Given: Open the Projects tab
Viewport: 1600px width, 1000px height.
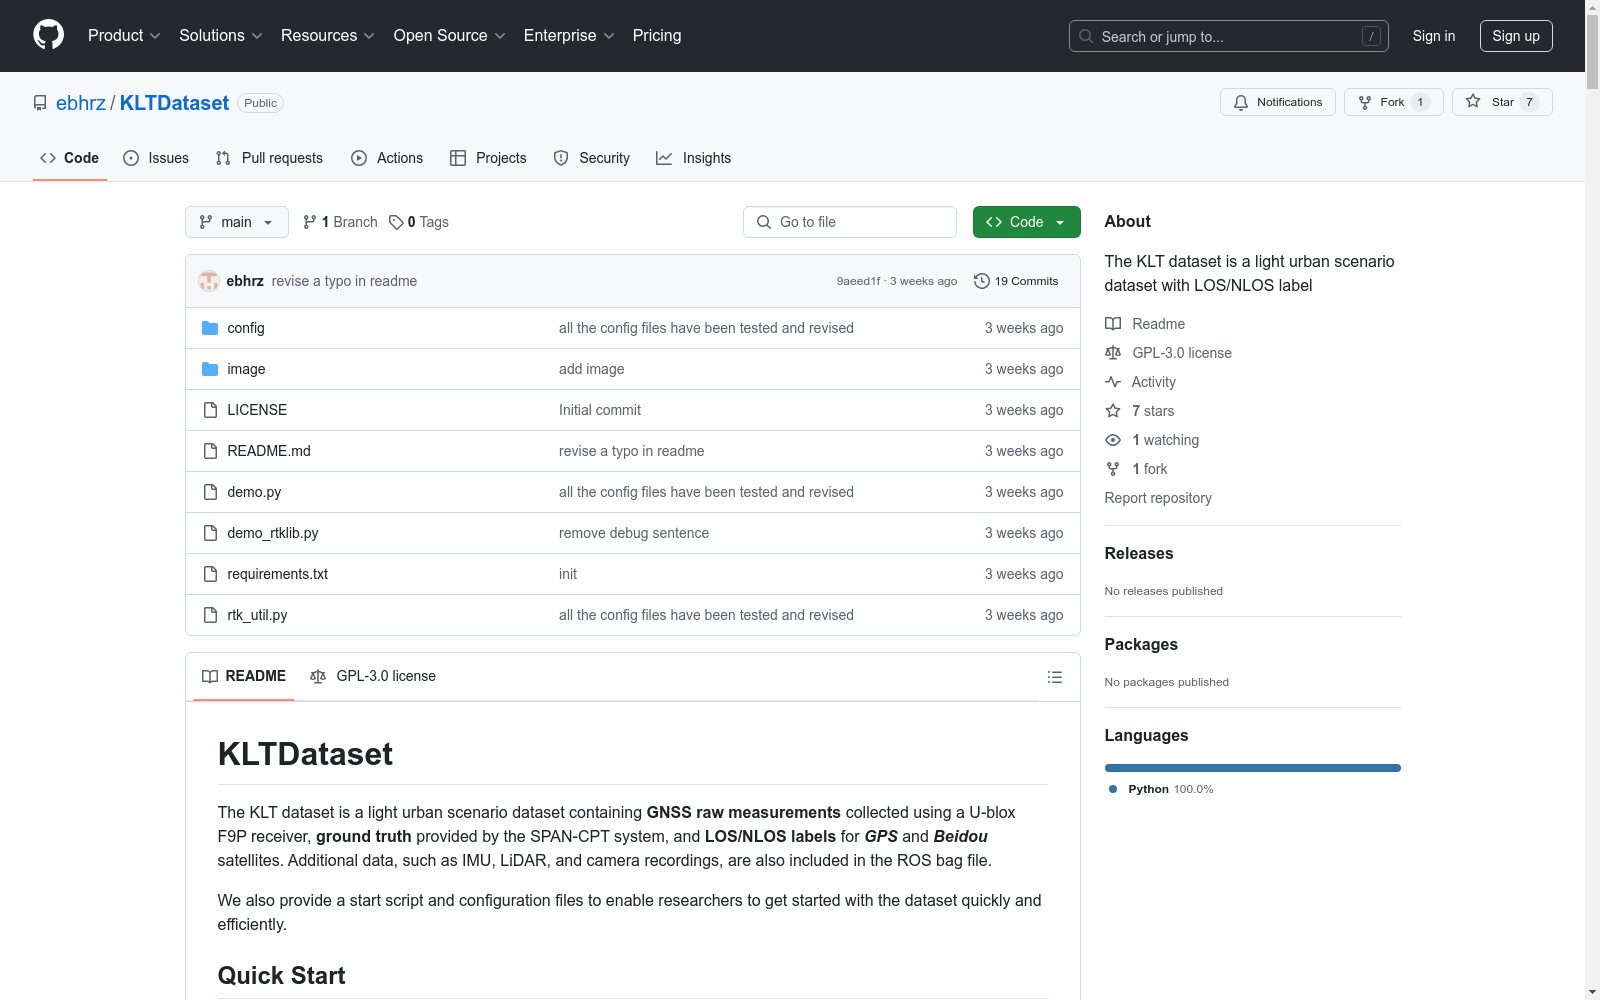Looking at the screenshot, I should point(488,158).
